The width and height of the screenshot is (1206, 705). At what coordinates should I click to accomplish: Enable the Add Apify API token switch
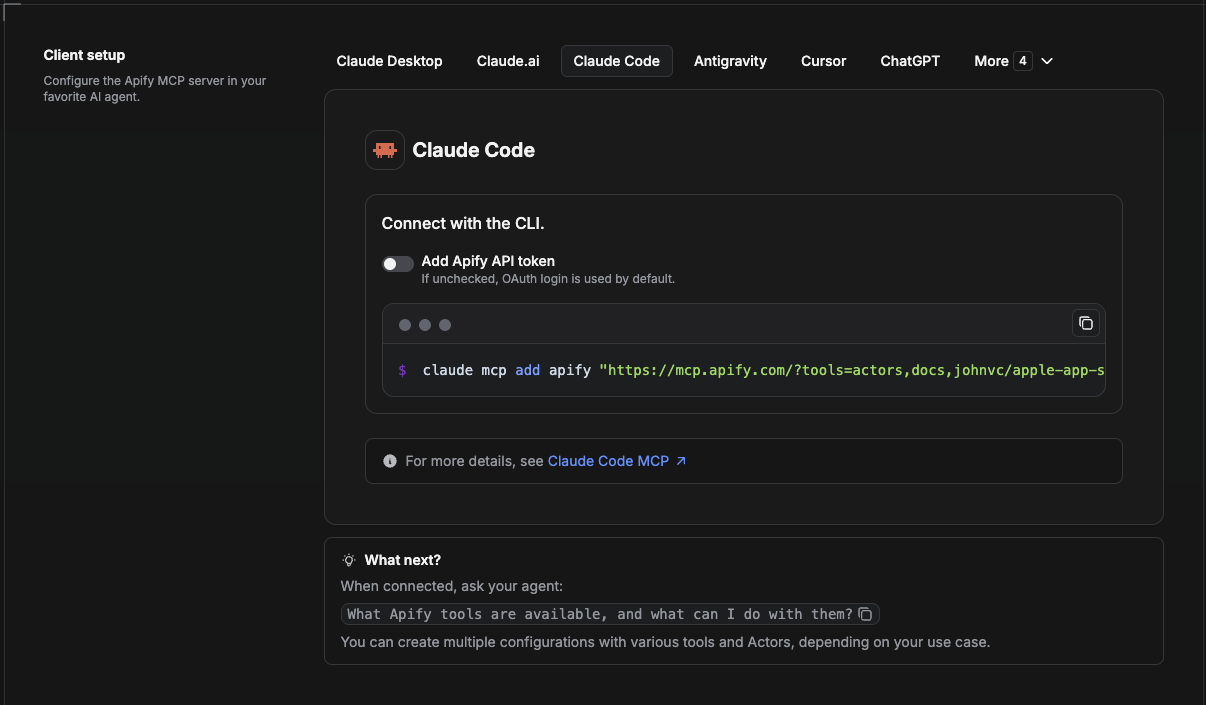point(397,264)
